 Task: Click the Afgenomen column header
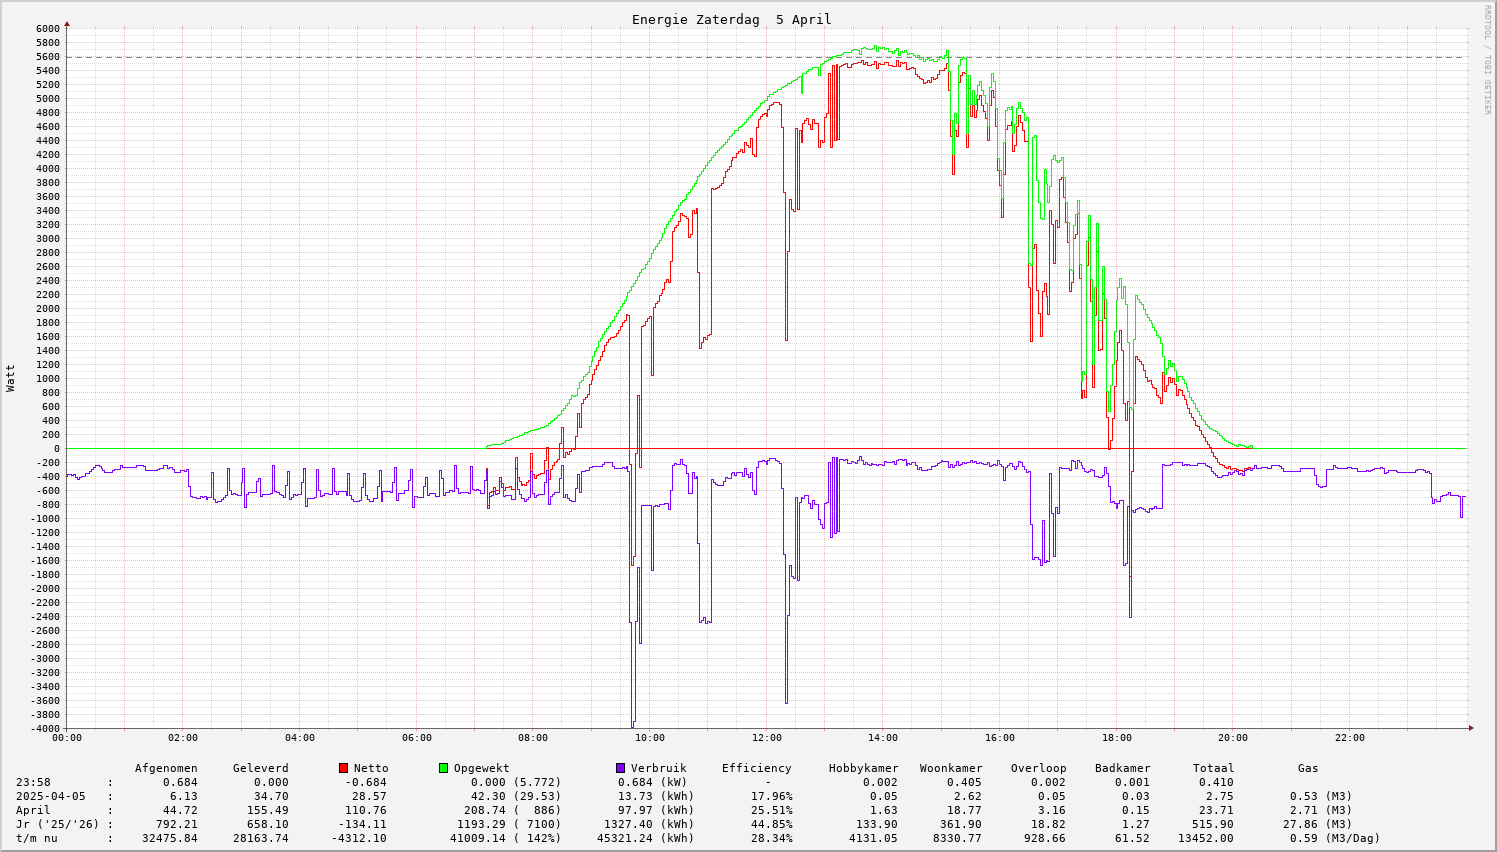point(166,768)
